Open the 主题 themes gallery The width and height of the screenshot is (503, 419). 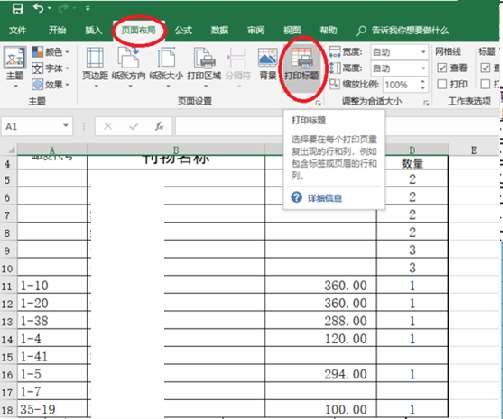(14, 68)
